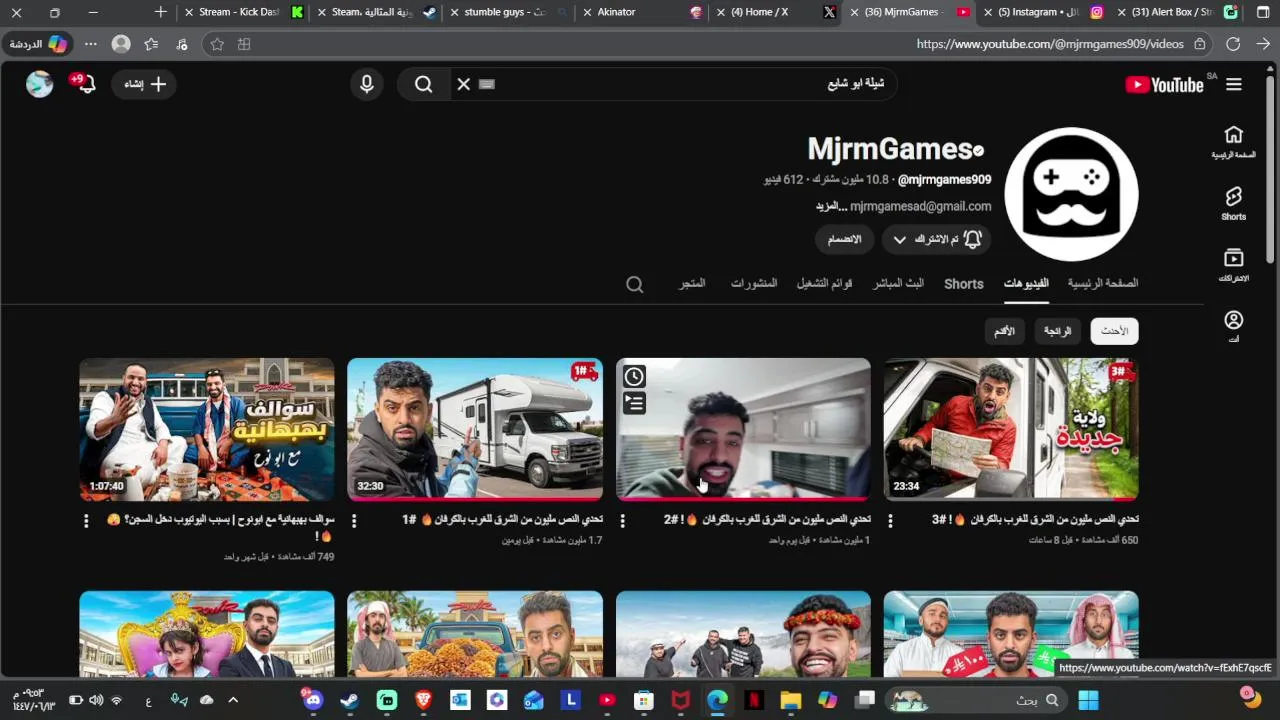Open Steam from the taskbar
The image size is (1280, 720).
(x=349, y=701)
